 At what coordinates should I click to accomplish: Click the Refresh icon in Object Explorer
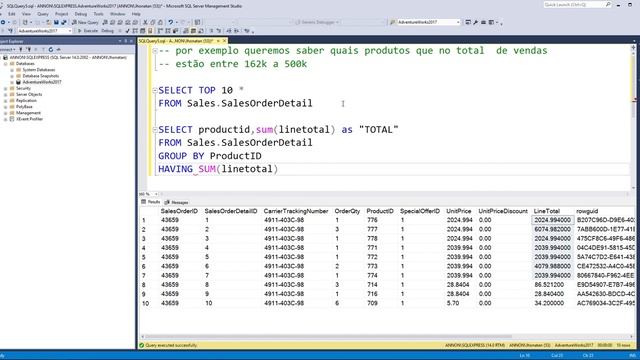pos(51,49)
